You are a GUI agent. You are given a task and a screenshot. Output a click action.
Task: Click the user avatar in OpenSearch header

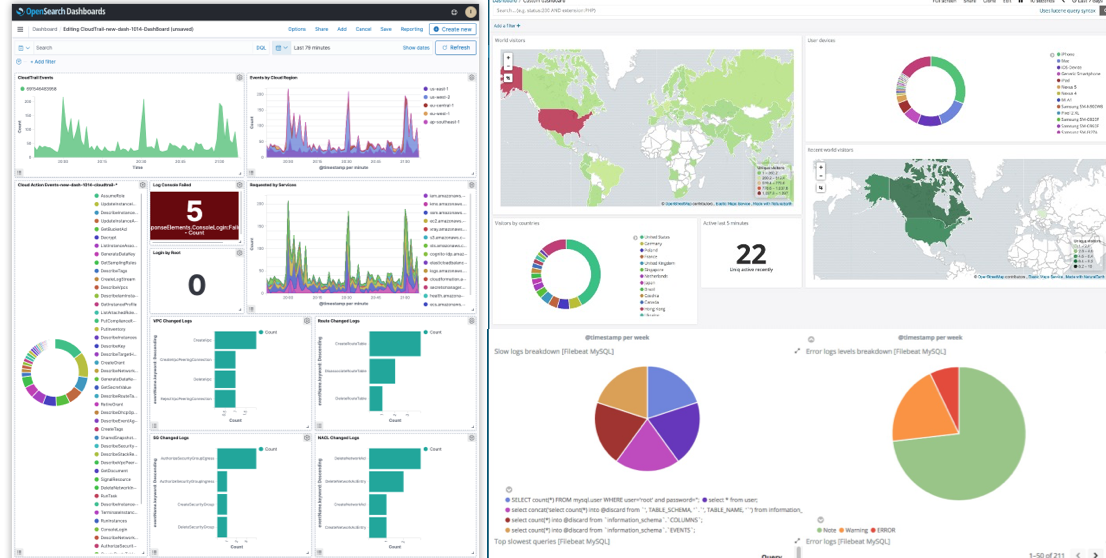pyautogui.click(x=470, y=11)
